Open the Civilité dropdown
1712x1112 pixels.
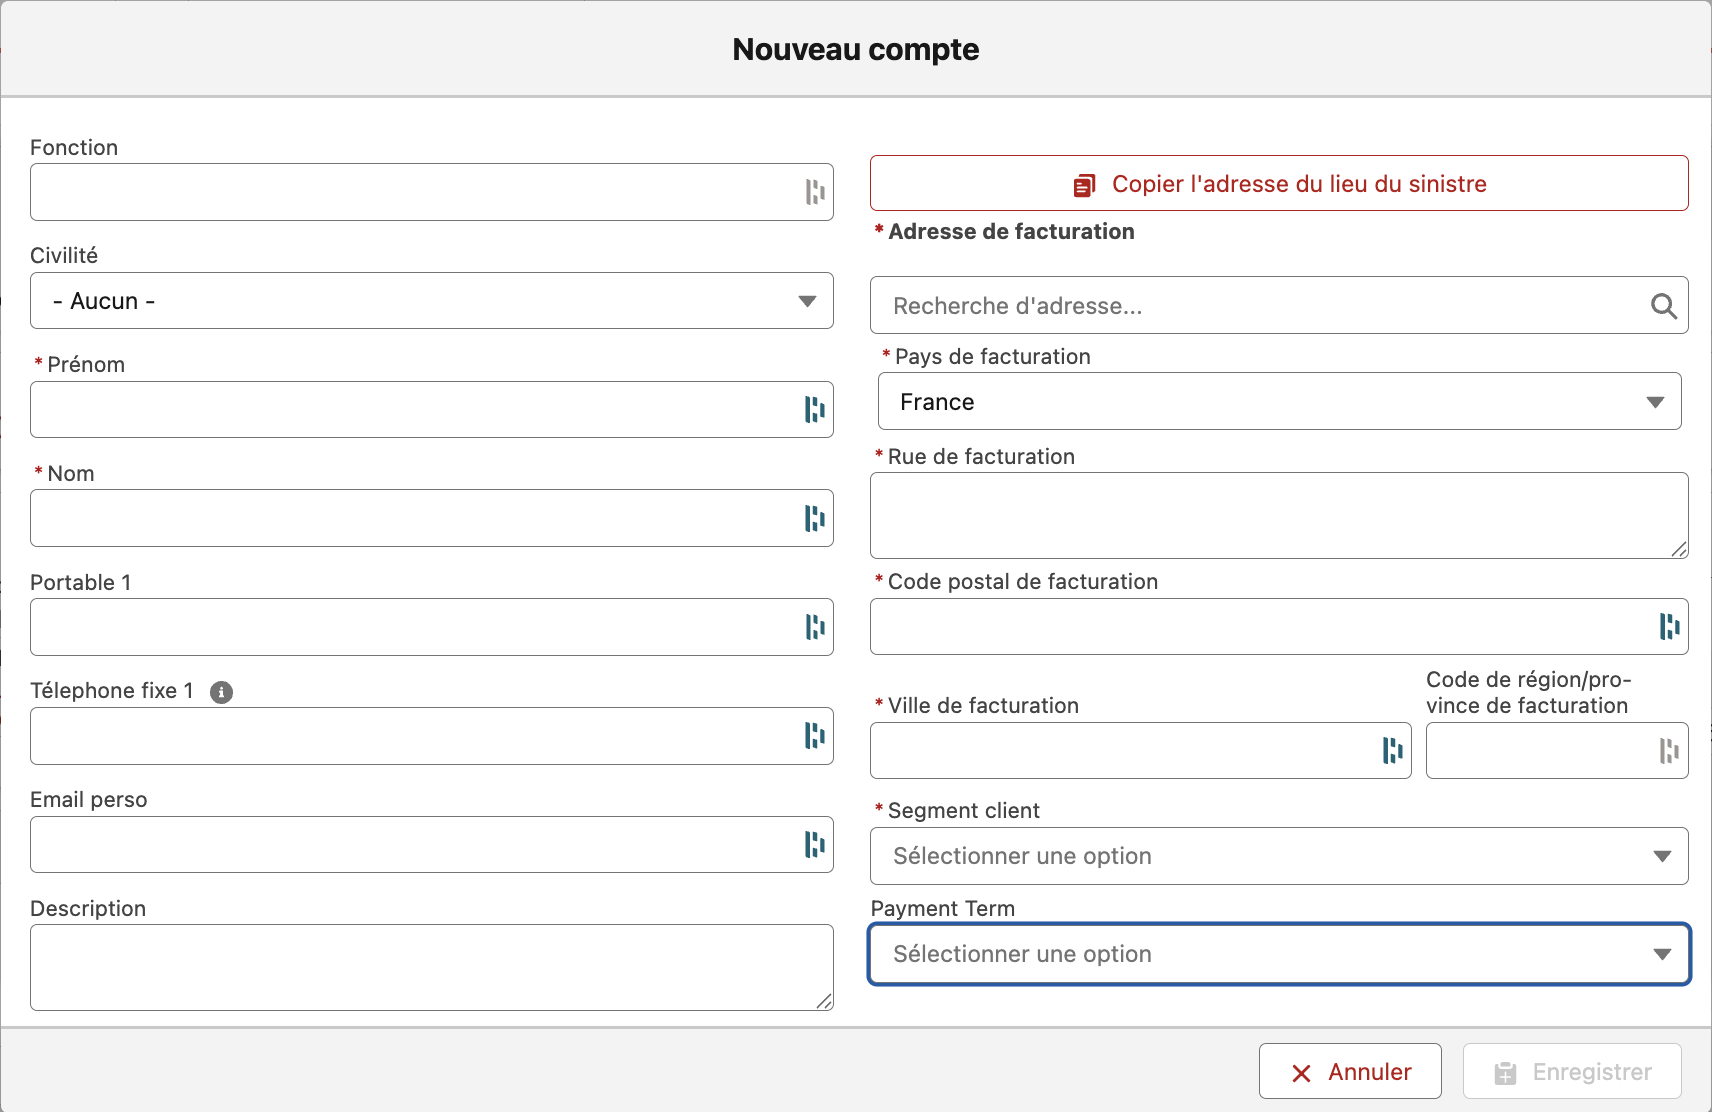coord(432,301)
